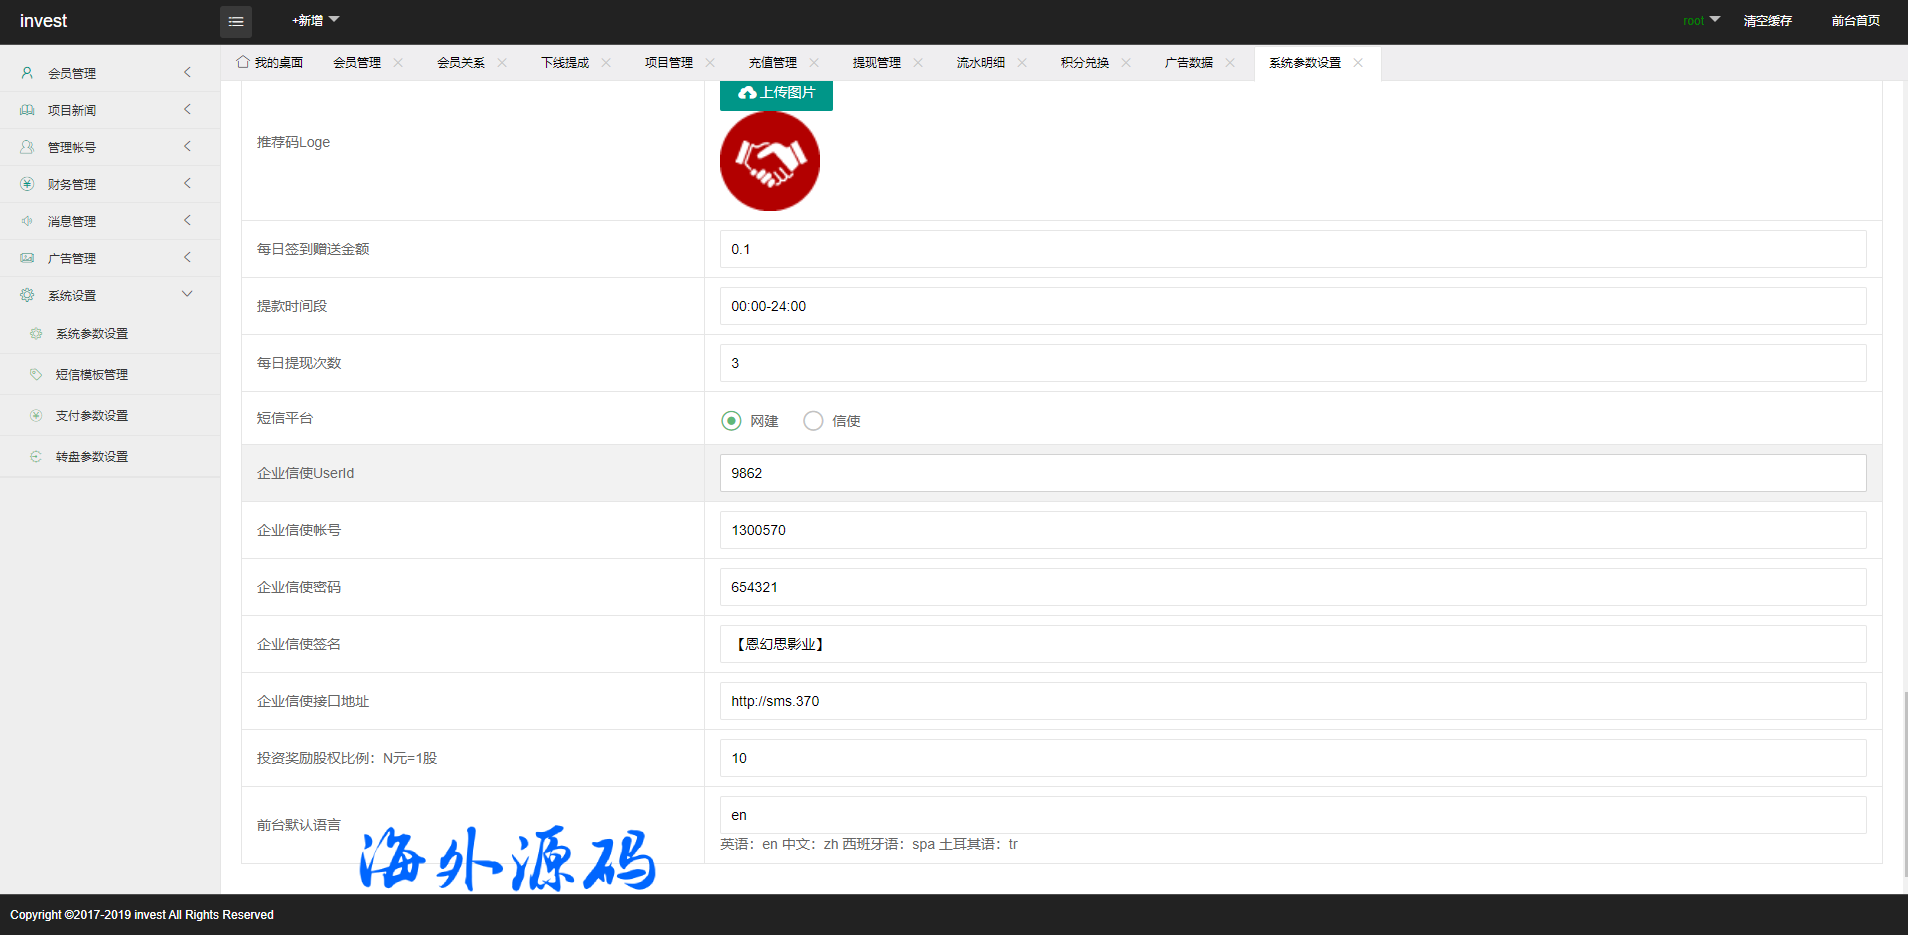Click the 会员管理 user icon in sidebar
The height and width of the screenshot is (935, 1908).
point(27,73)
